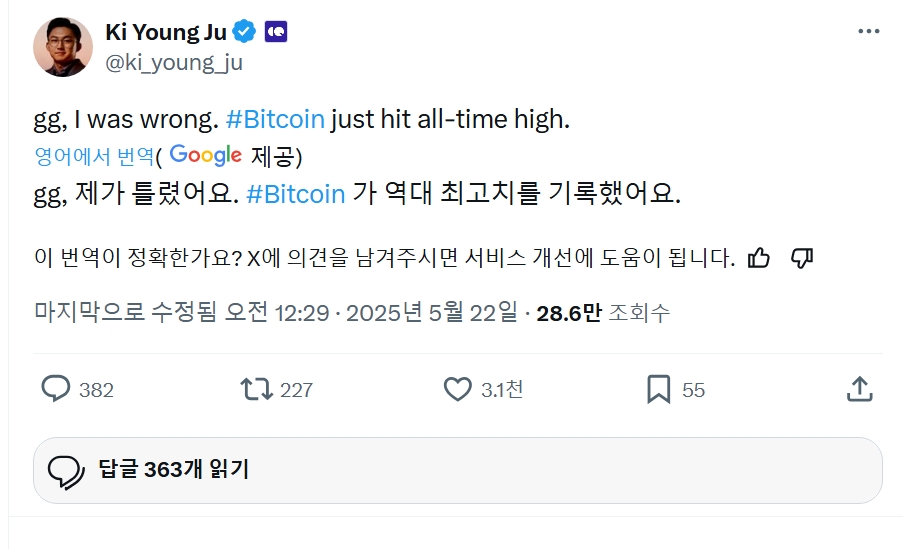Rate the translation with thumbs down
This screenshot has width=903, height=549.
pos(801,258)
